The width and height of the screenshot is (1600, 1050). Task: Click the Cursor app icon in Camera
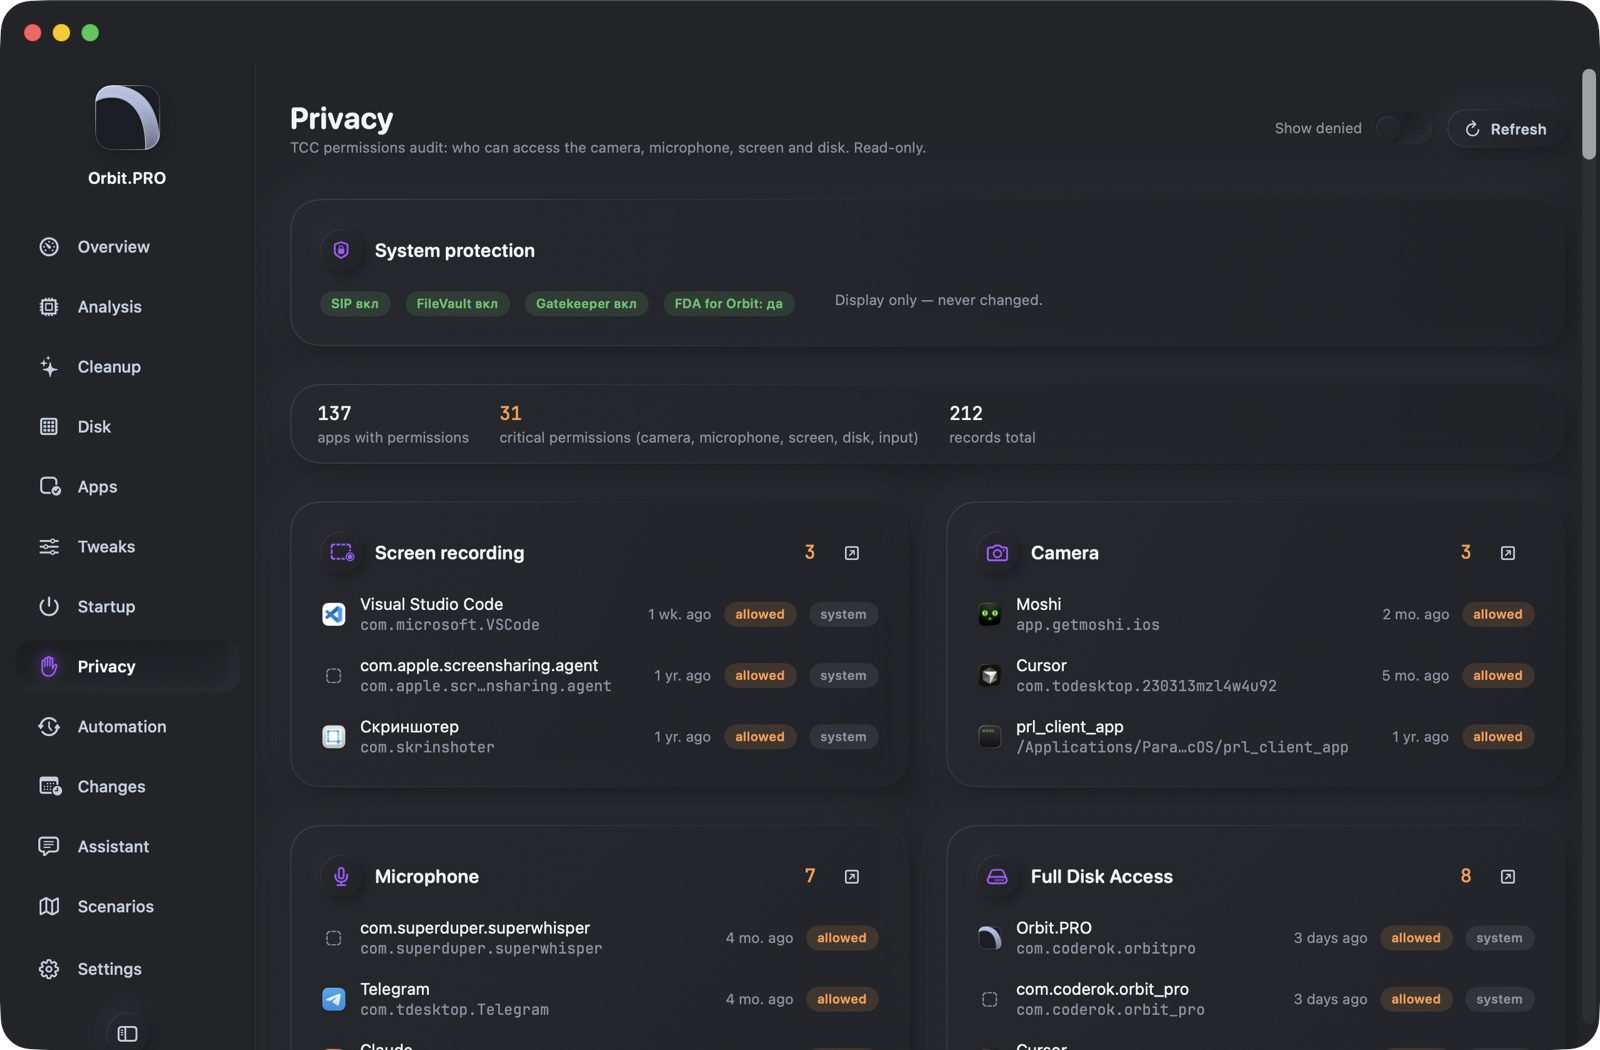click(x=990, y=676)
